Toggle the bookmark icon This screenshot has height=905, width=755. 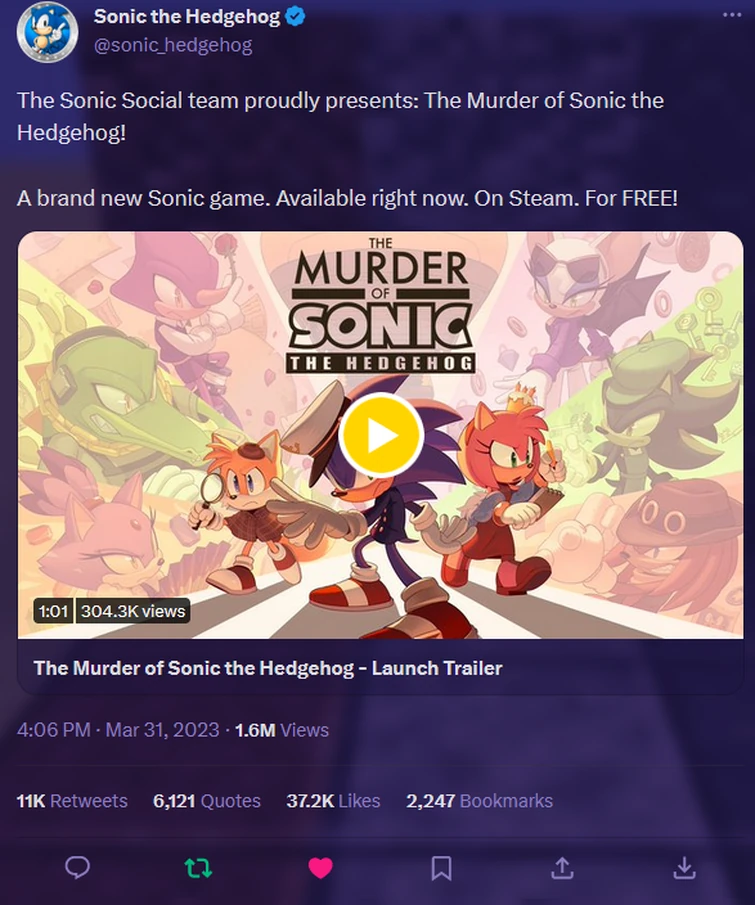click(441, 867)
